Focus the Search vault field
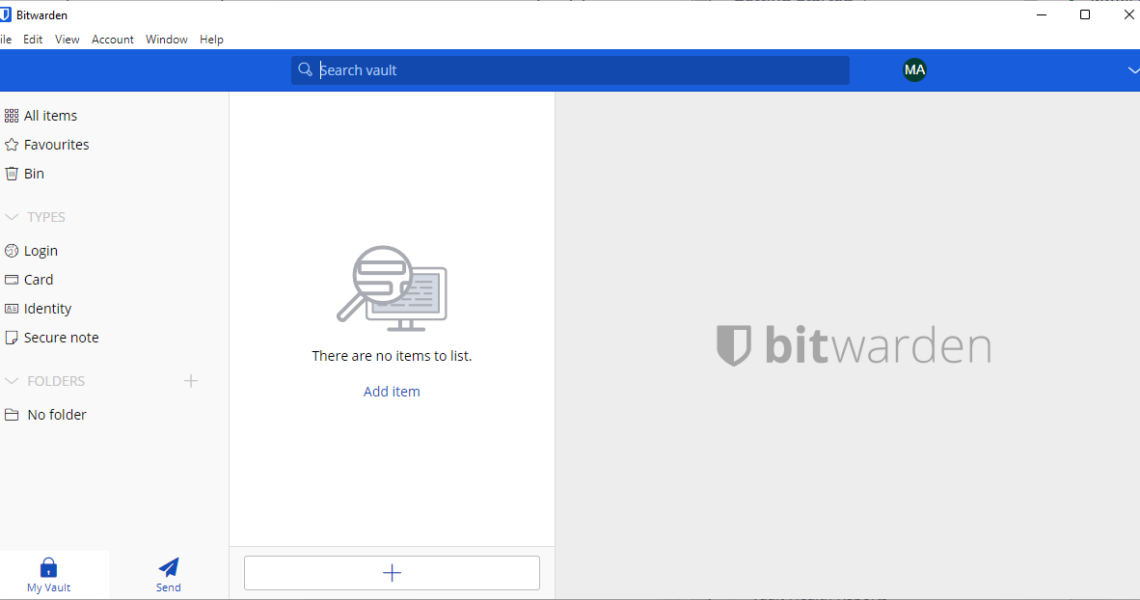1140x600 pixels. pyautogui.click(x=580, y=70)
